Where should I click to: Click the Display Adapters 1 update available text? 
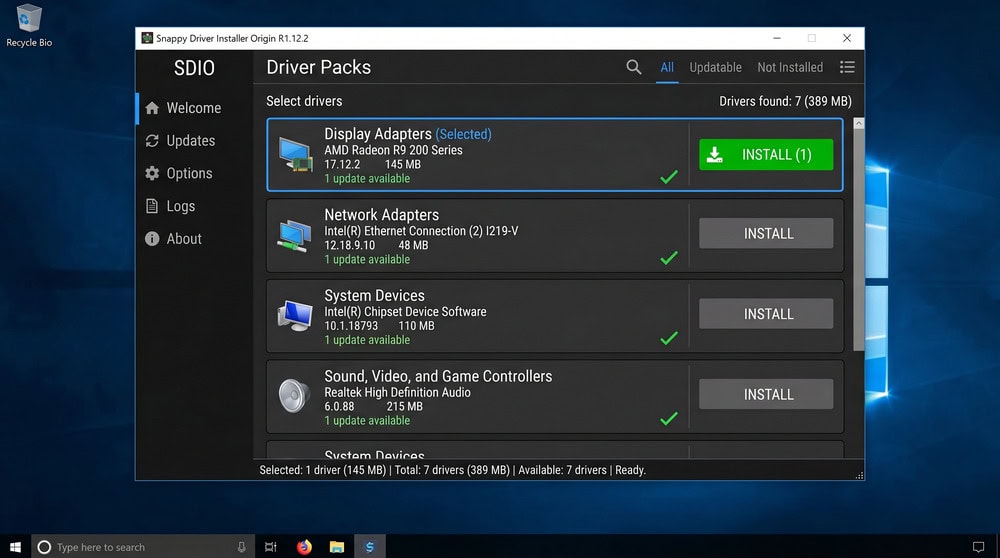tap(367, 179)
